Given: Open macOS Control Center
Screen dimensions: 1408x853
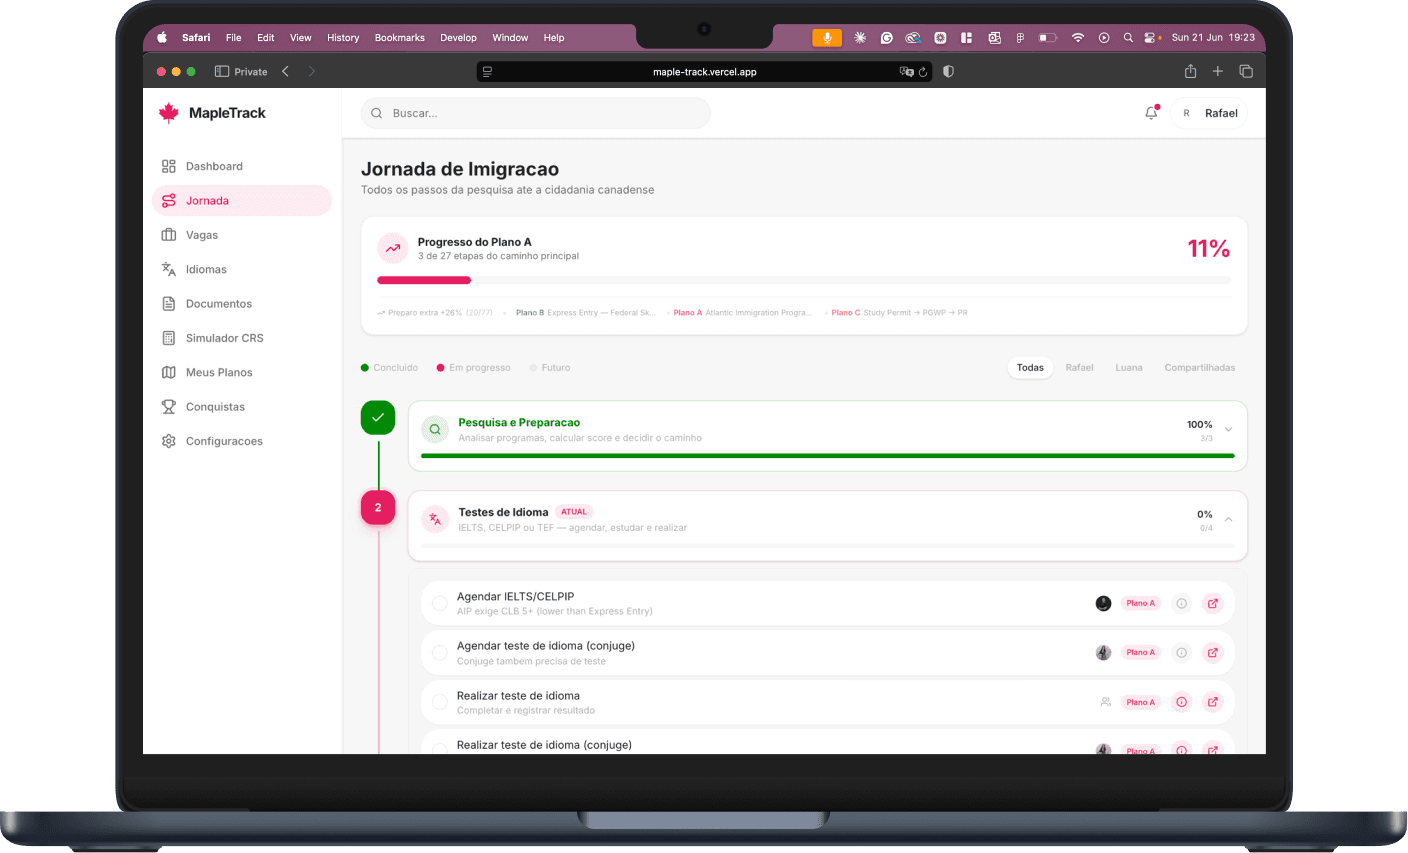Looking at the screenshot, I should (x=1152, y=38).
